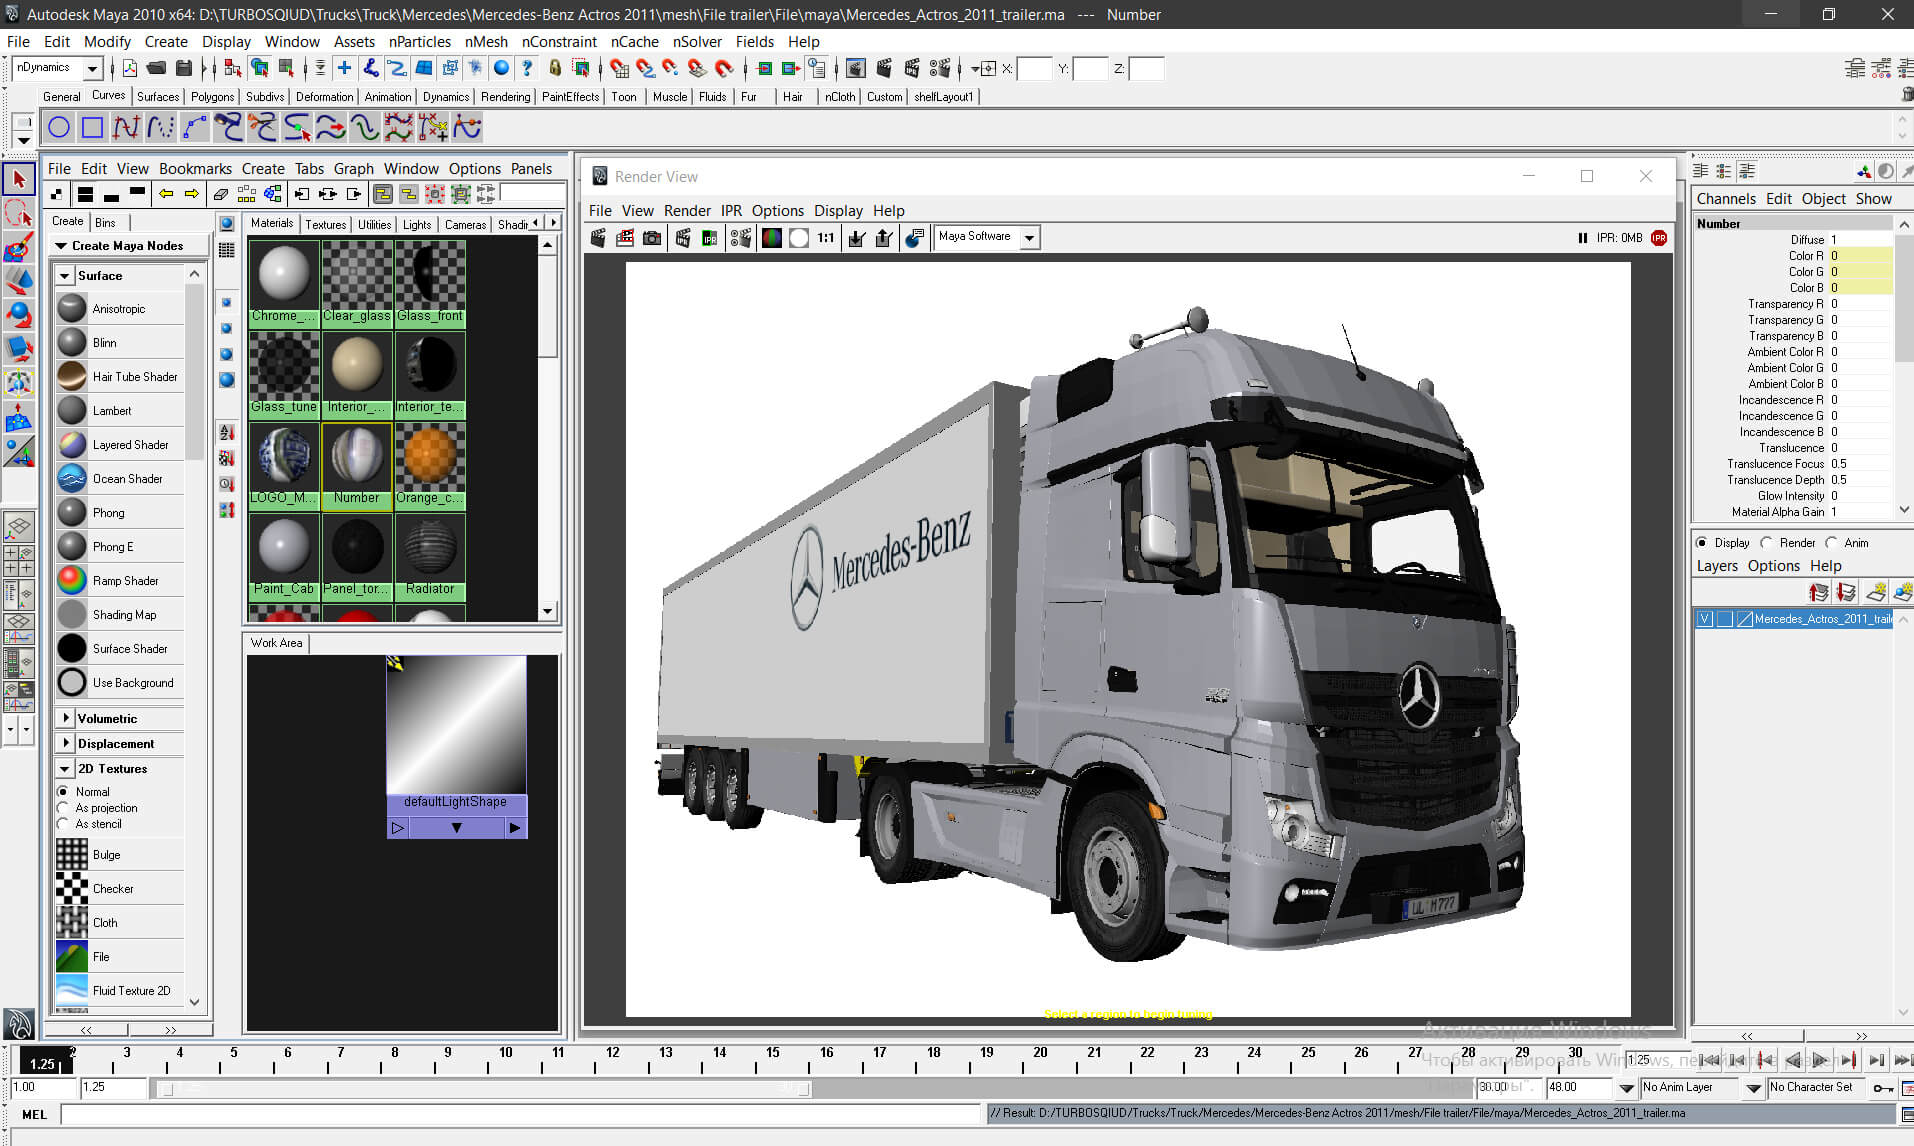Click the Work Area tab label
The width and height of the screenshot is (1914, 1146).
pos(276,643)
